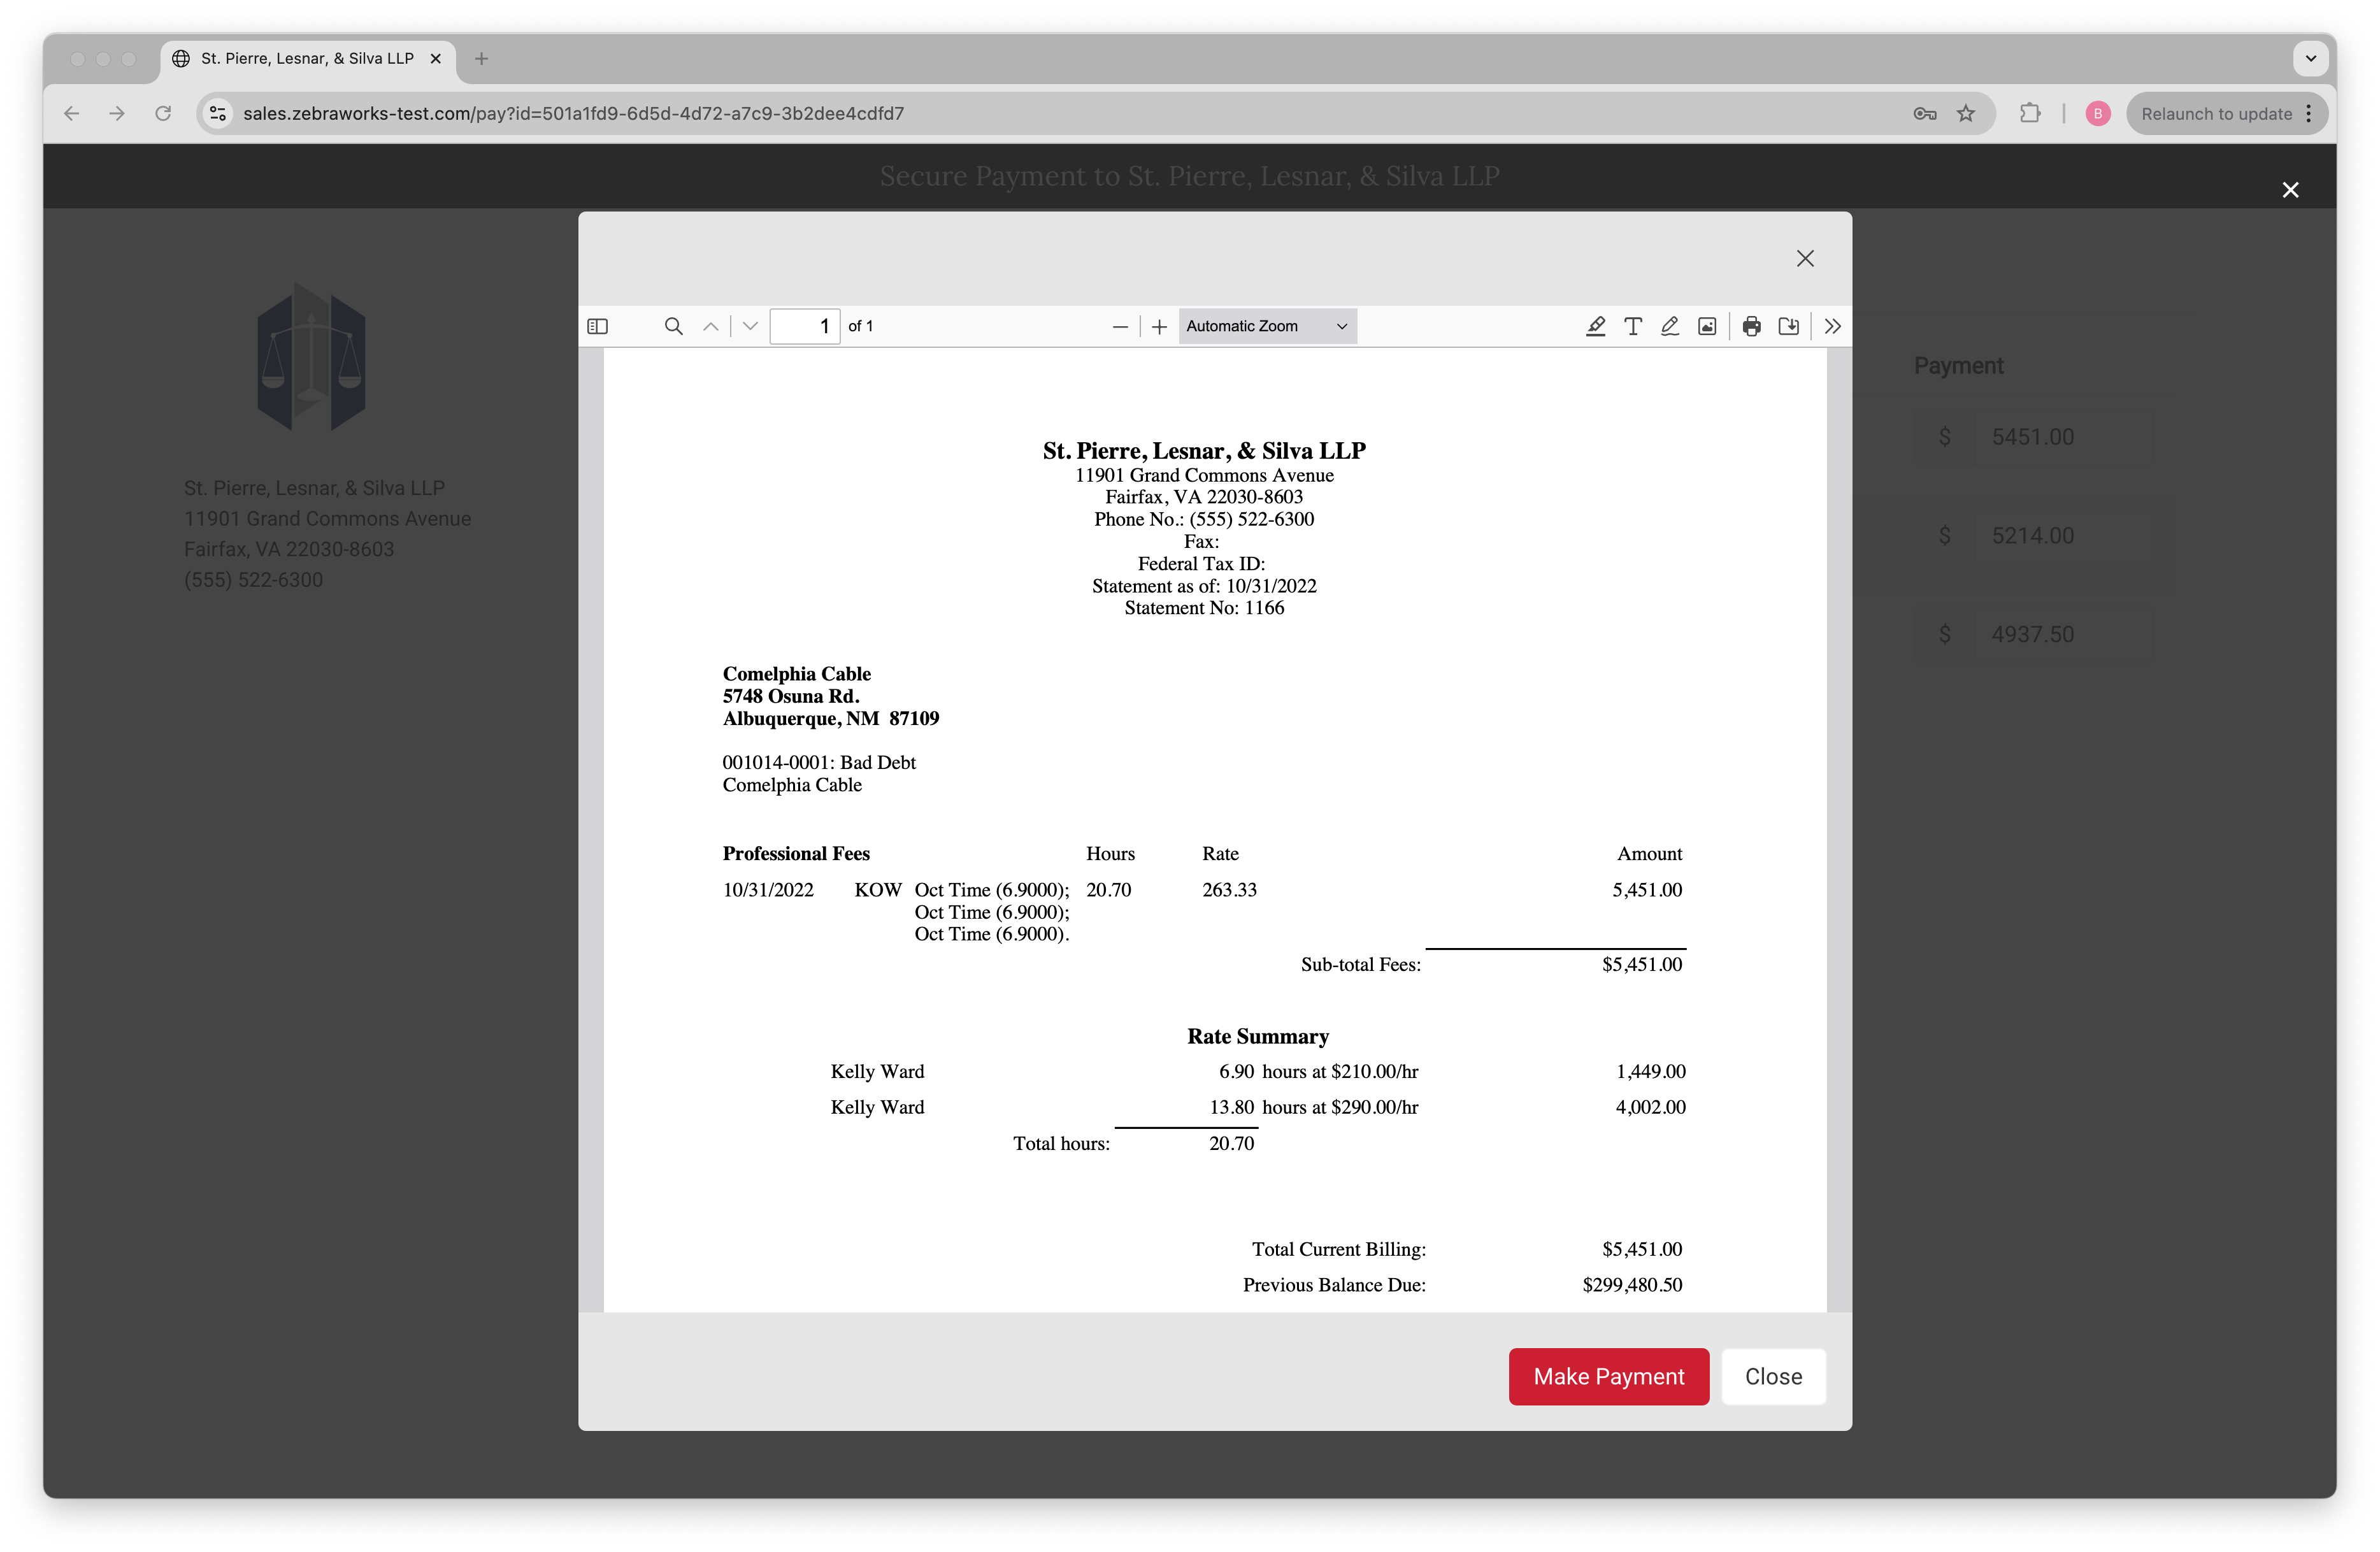Image resolution: width=2380 pixels, height=1552 pixels.
Task: Click the zoom out icon
Action: [1120, 326]
